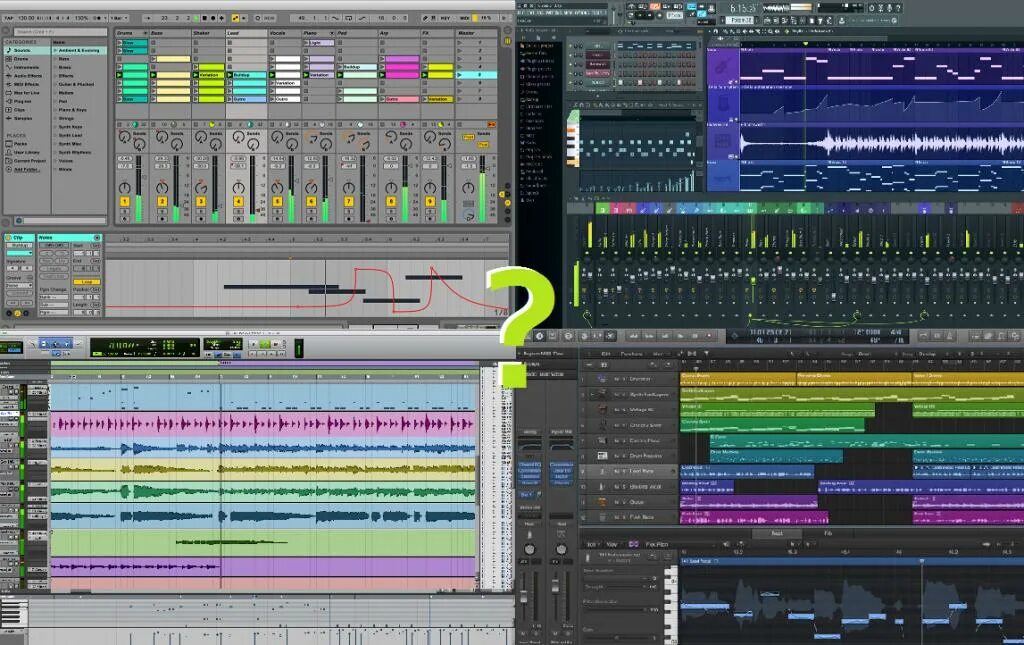Click Ableton's green transport Play button
This screenshot has width=1024, height=645.
(x=195, y=18)
